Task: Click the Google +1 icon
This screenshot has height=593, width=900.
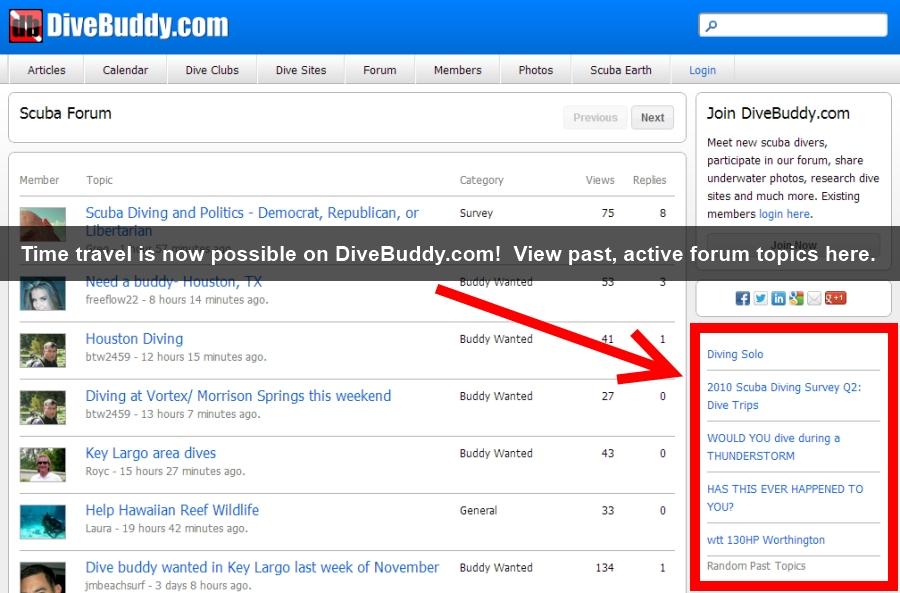Action: pos(835,298)
